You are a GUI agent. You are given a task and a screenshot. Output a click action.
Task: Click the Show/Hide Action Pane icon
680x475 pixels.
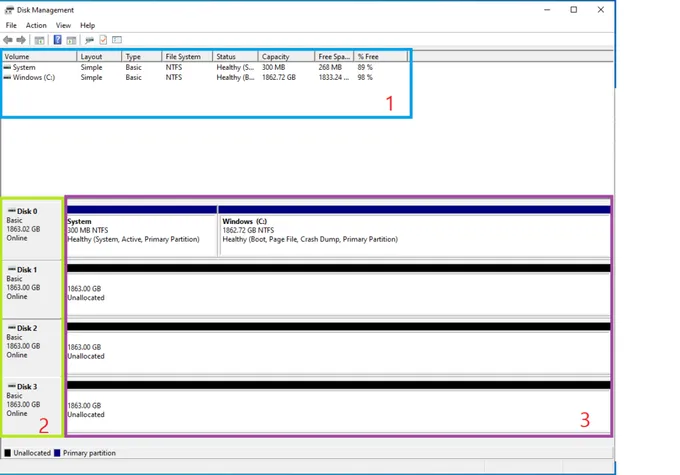pos(72,40)
